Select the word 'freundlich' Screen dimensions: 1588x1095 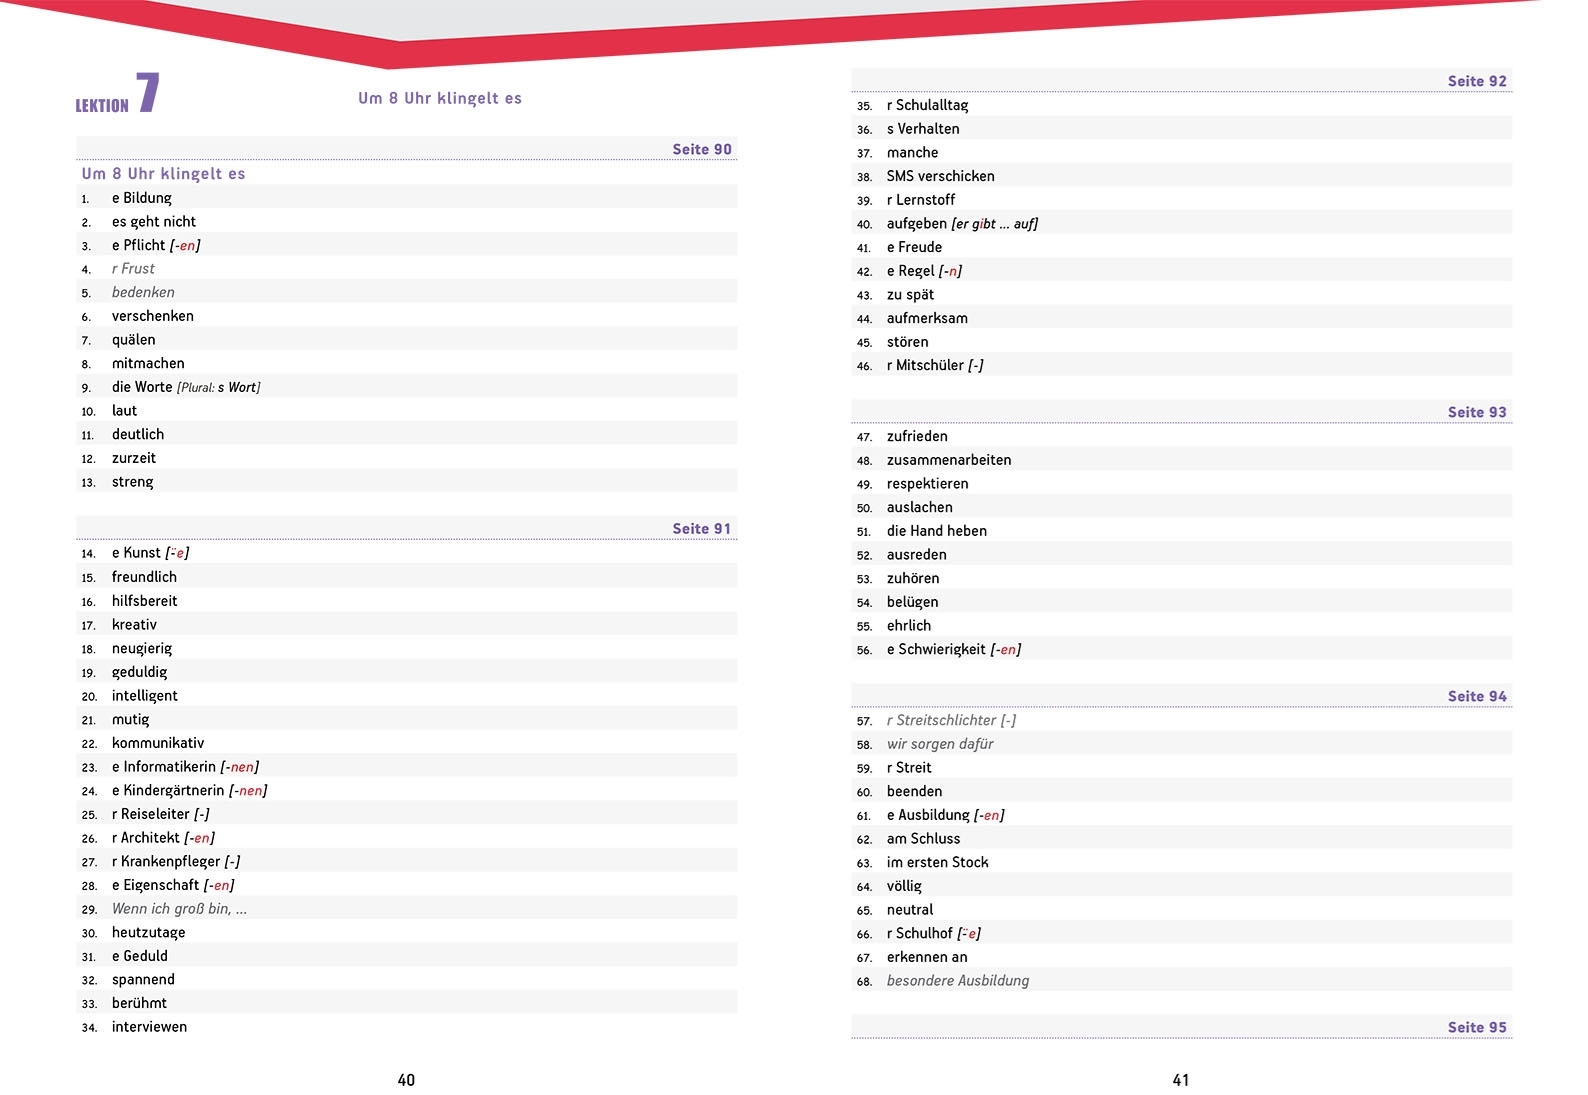pos(144,577)
